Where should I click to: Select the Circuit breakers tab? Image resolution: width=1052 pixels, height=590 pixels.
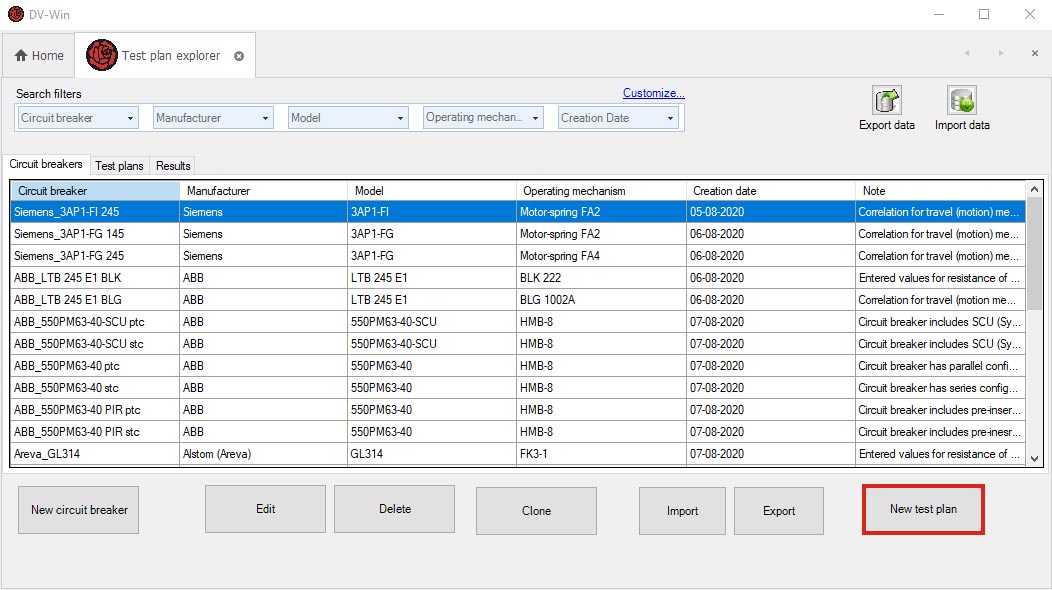click(46, 164)
